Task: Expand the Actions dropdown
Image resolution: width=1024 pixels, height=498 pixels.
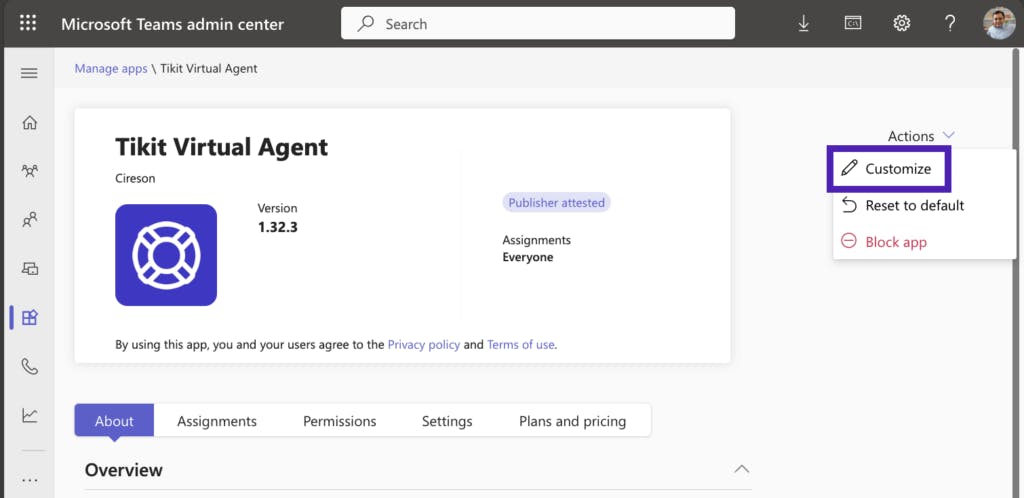Action: [921, 136]
